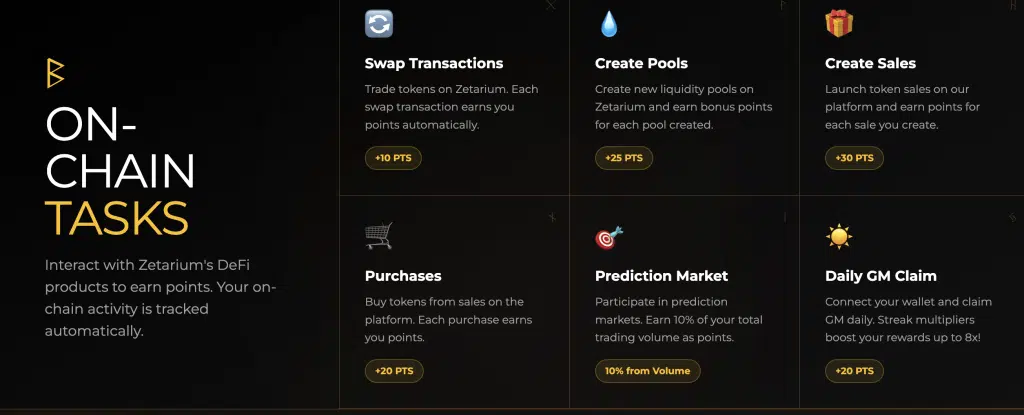This screenshot has height=415, width=1024.
Task: Click the sun Daily GM icon
Action: (839, 237)
